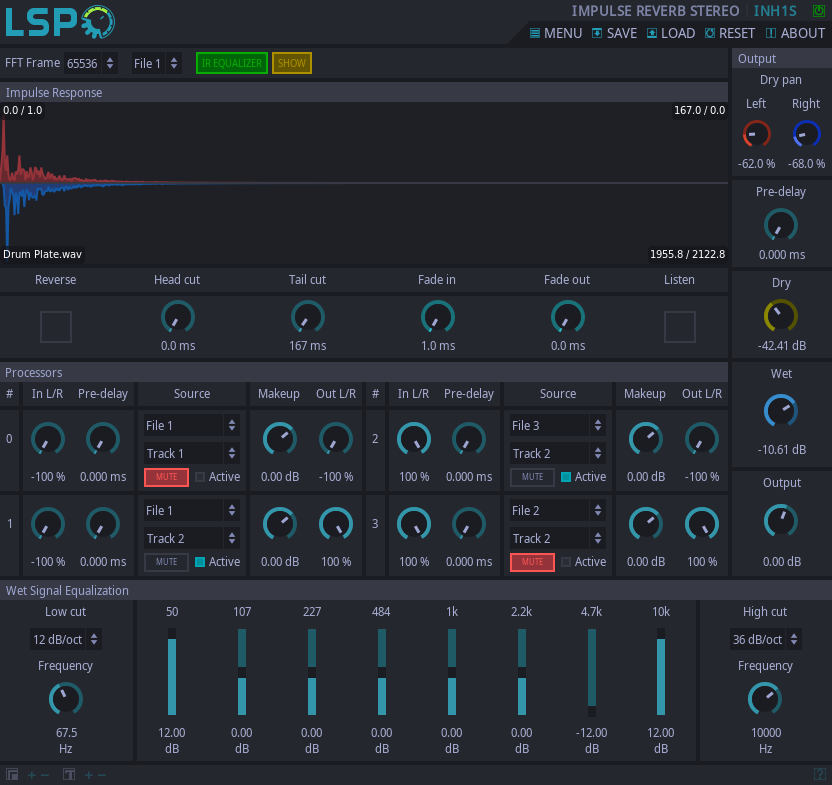Image resolution: width=832 pixels, height=785 pixels.
Task: Click the Output section Pre-delay knob
Action: (781, 226)
